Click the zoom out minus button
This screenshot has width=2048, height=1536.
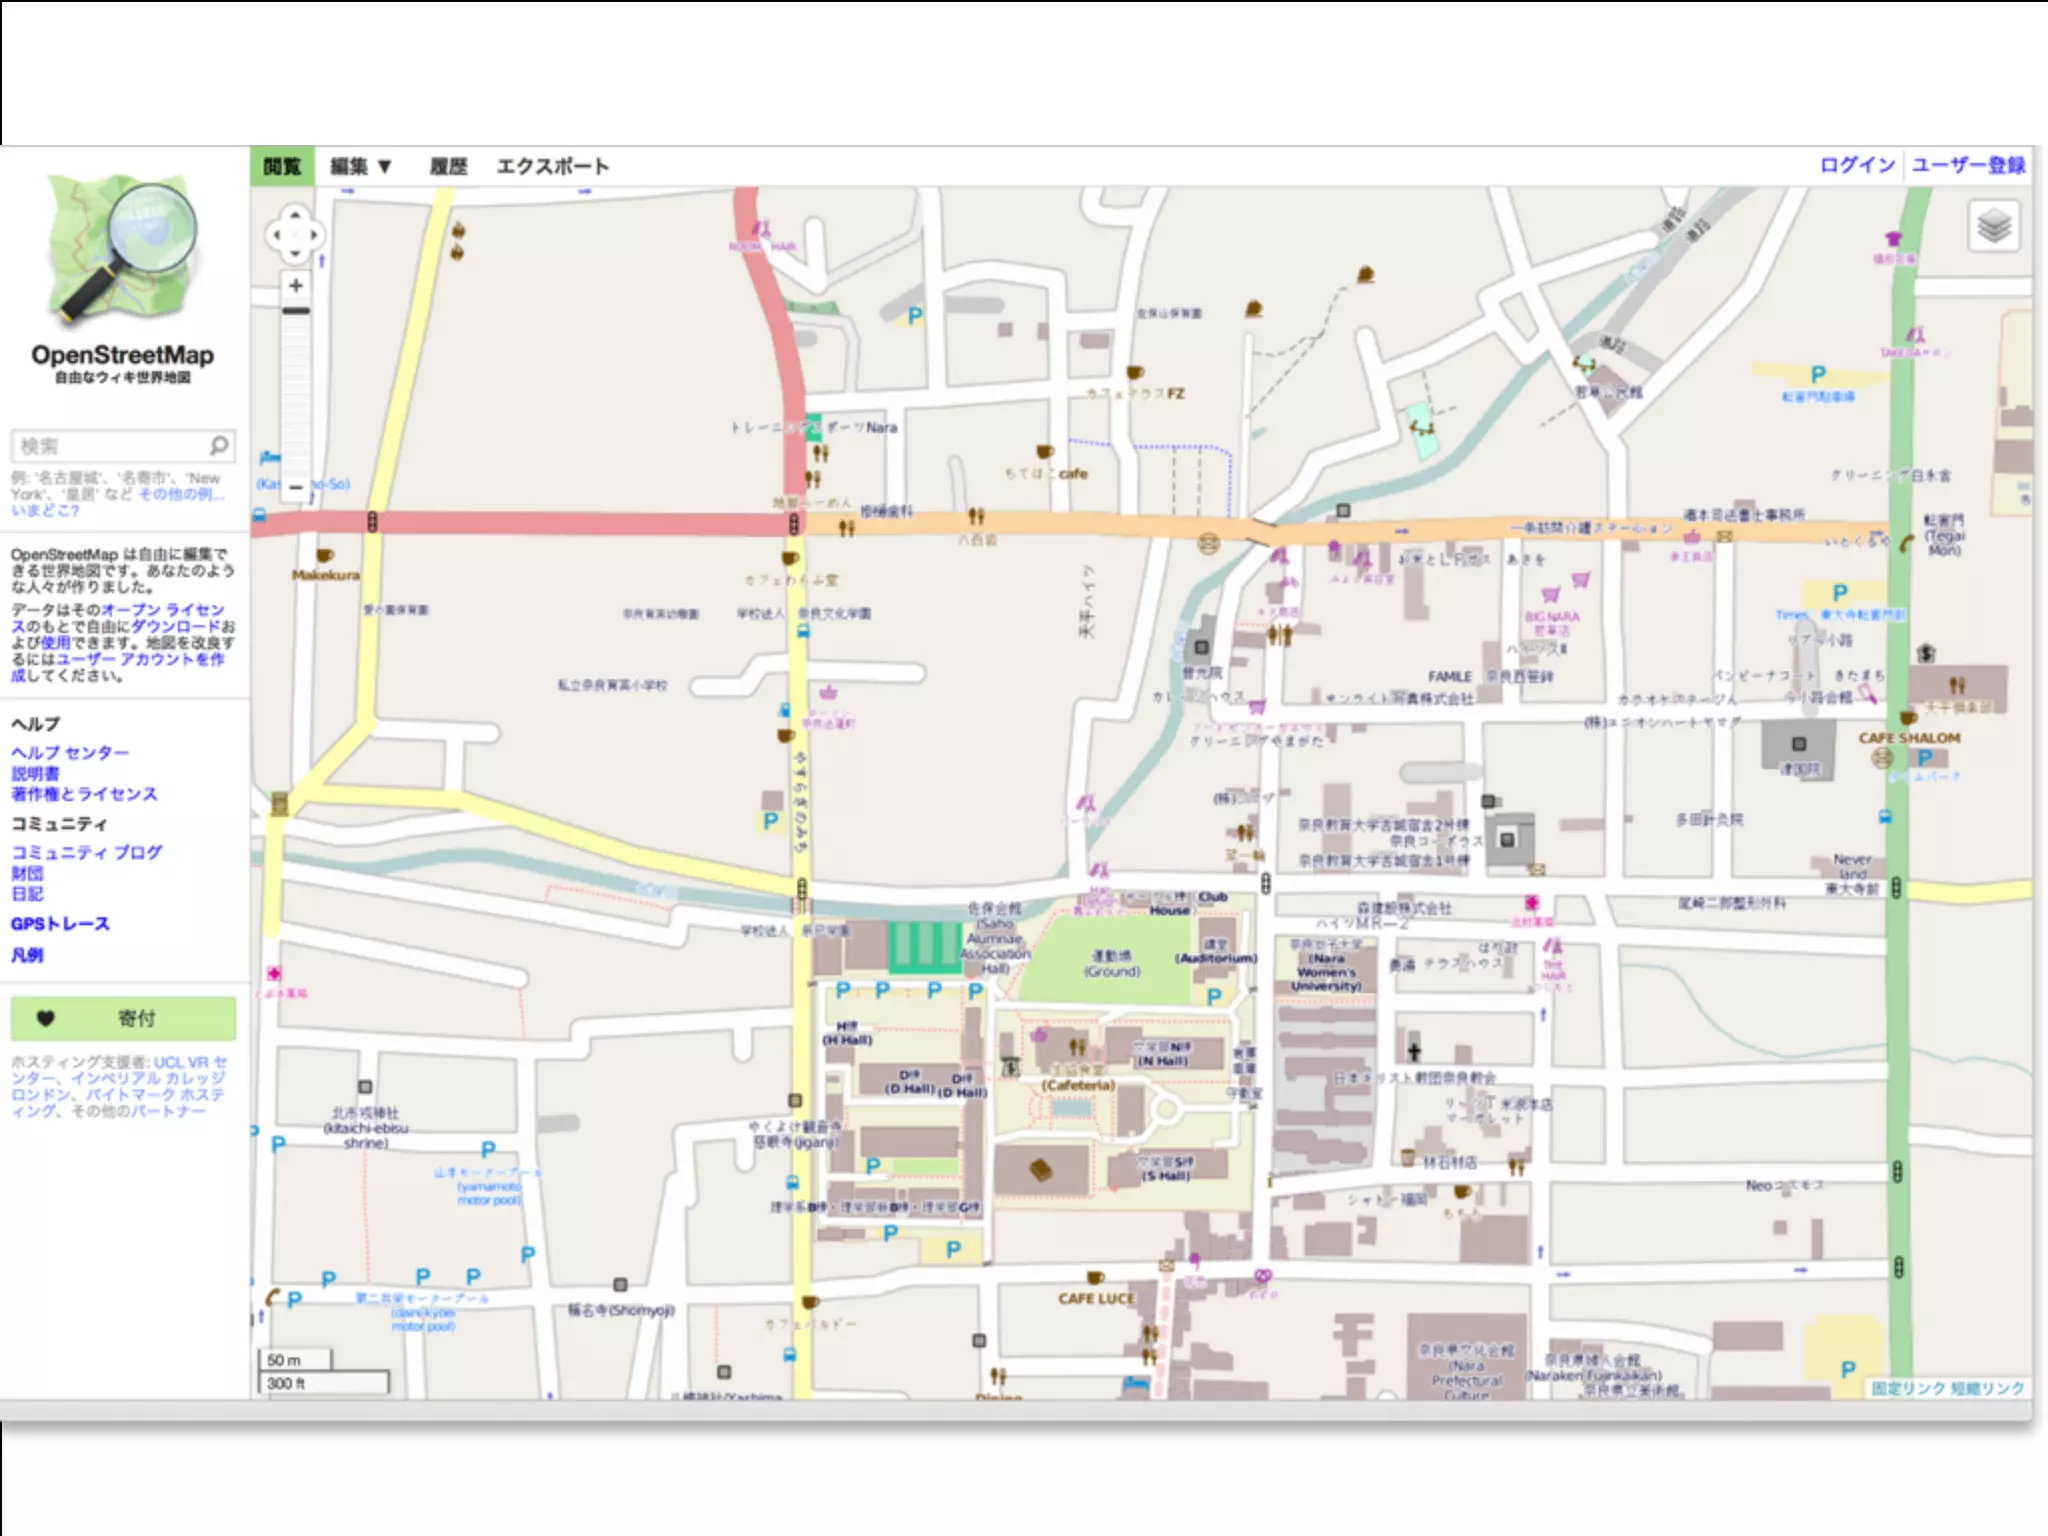point(295,487)
